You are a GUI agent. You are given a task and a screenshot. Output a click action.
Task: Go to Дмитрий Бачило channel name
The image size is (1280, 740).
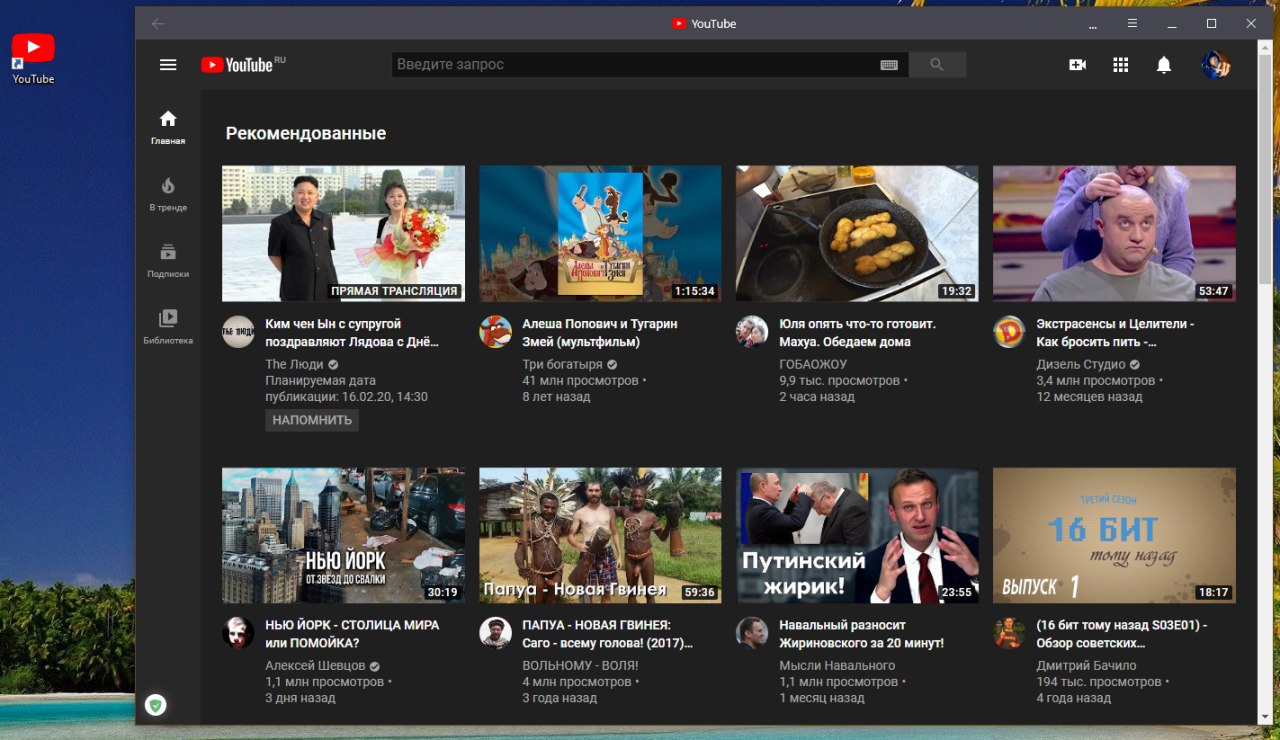1086,666
